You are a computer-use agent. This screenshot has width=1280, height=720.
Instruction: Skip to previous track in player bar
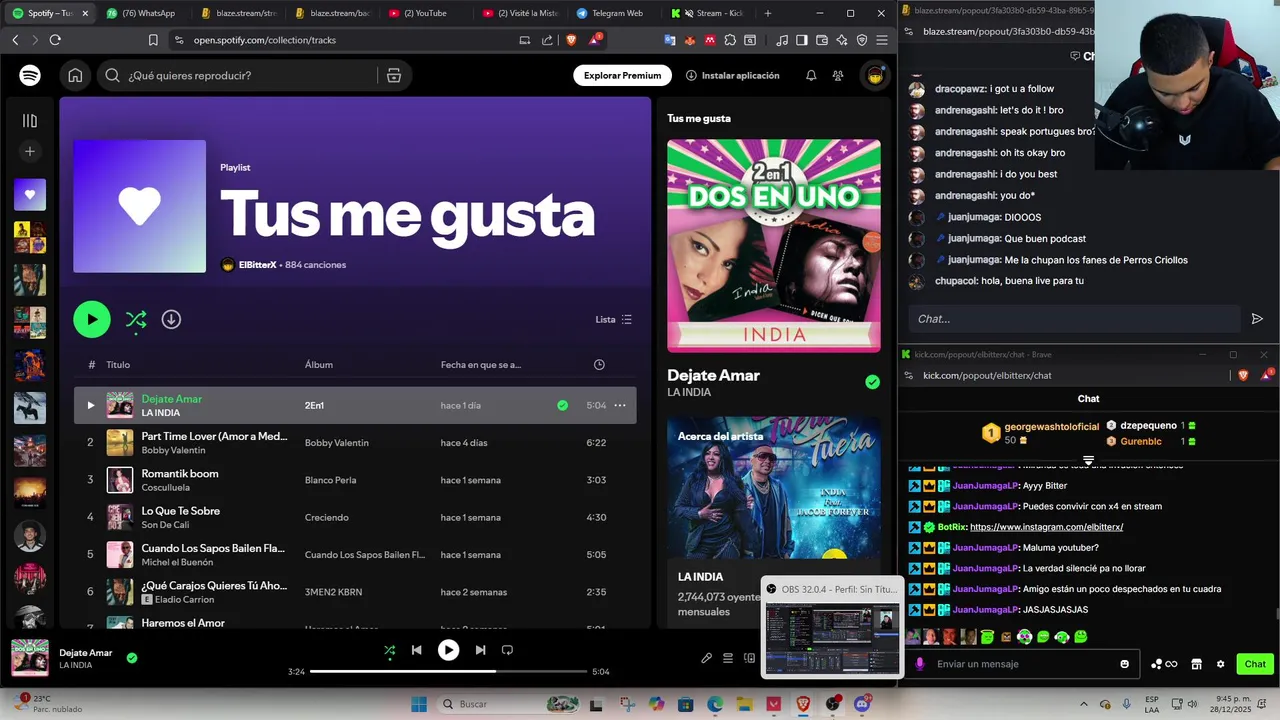(x=416, y=650)
